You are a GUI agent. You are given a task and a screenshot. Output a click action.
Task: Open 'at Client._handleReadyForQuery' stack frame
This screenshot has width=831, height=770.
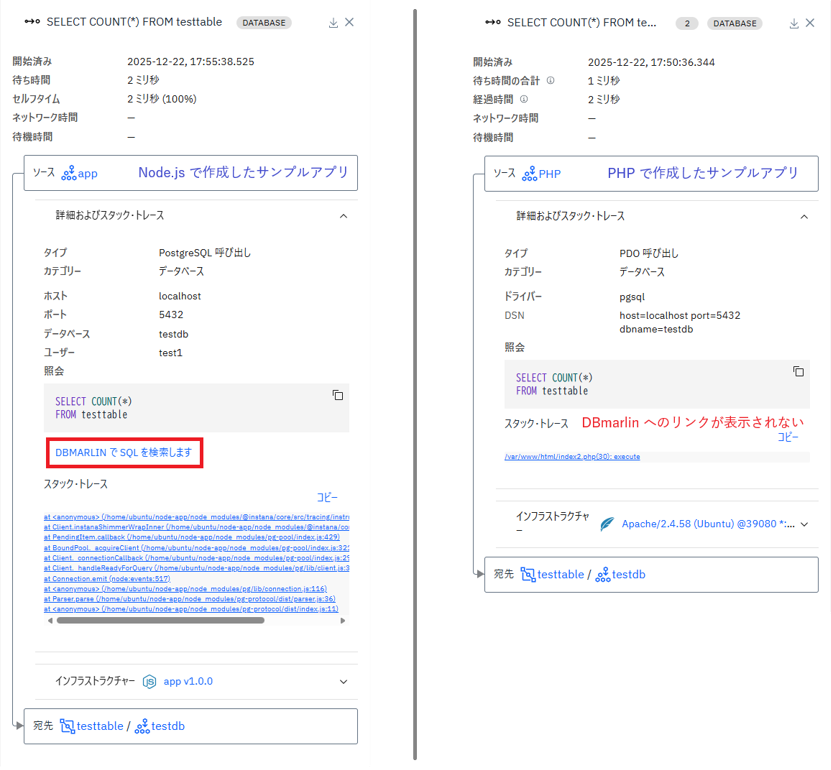pyautogui.click(x=196, y=568)
